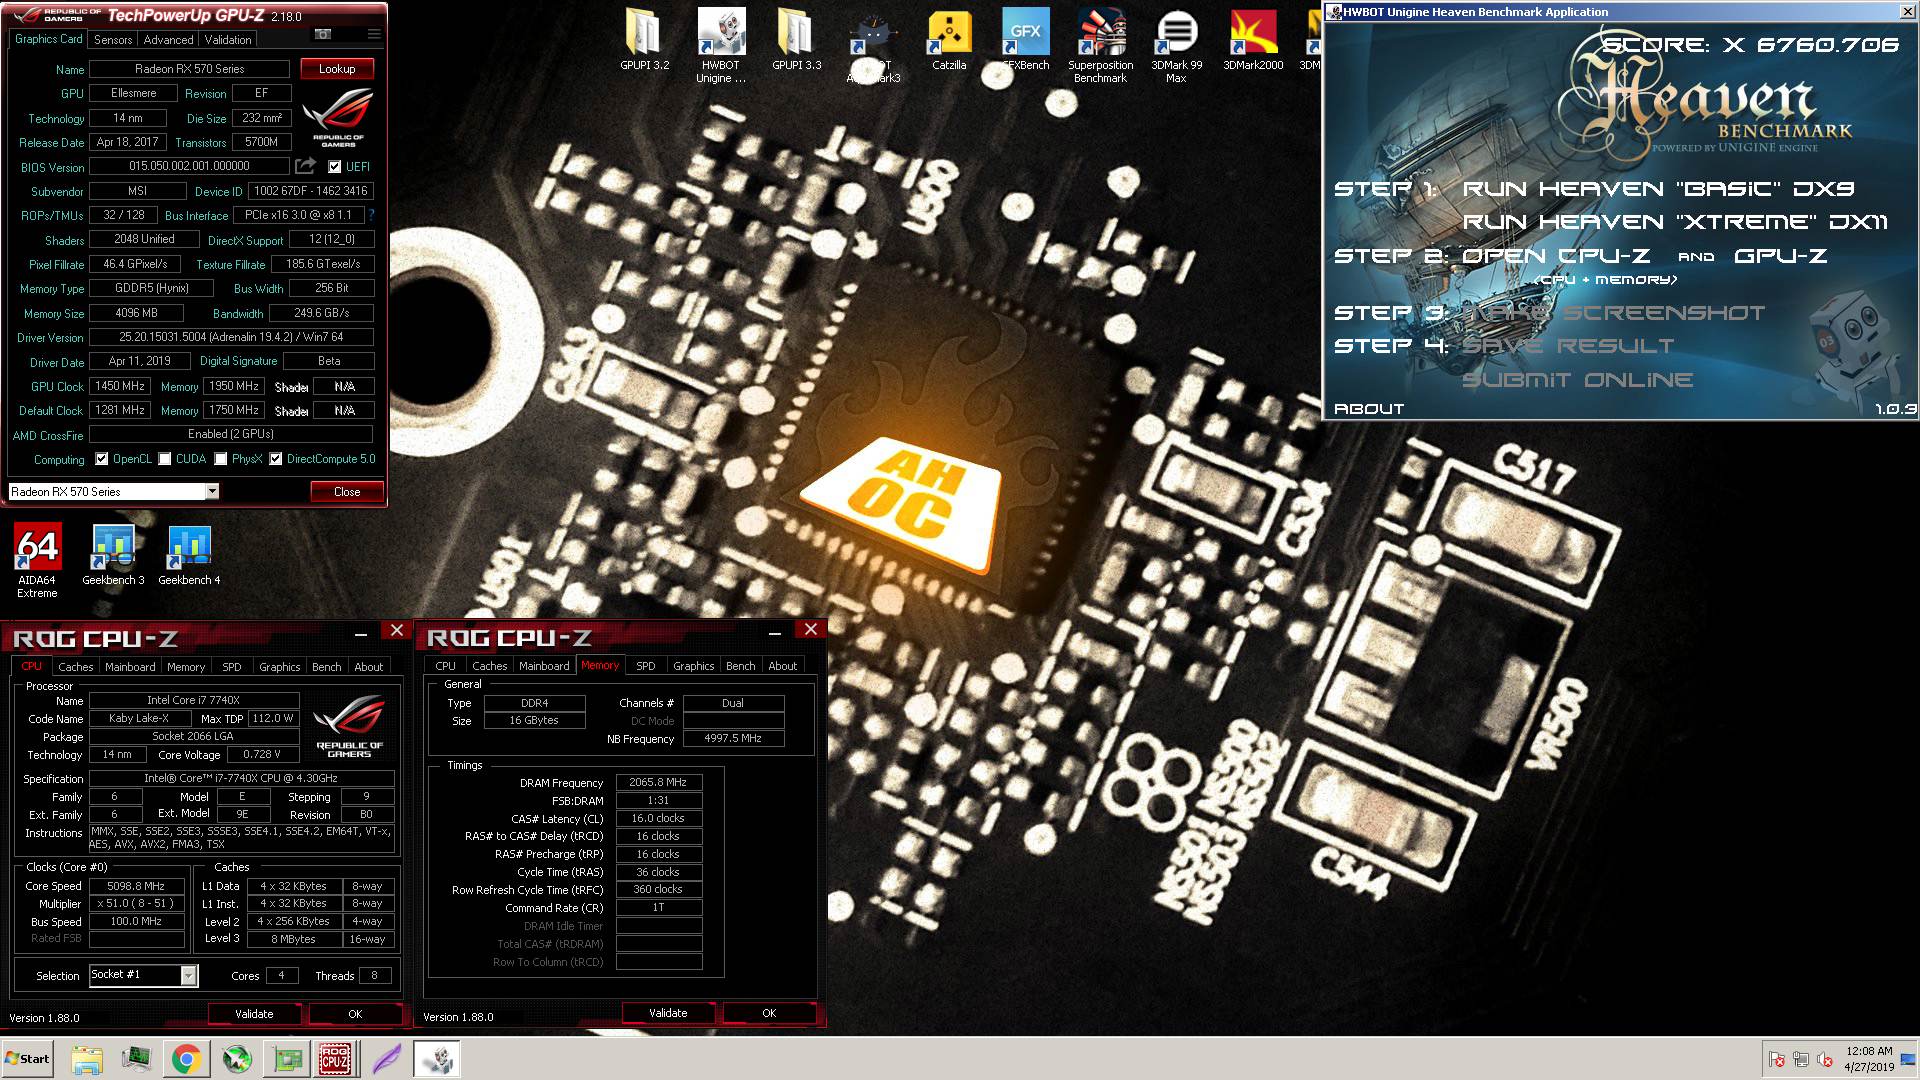Screen dimensions: 1920x1080
Task: Click the GPU name field Radeon RX 570 Series
Action: 189,69
